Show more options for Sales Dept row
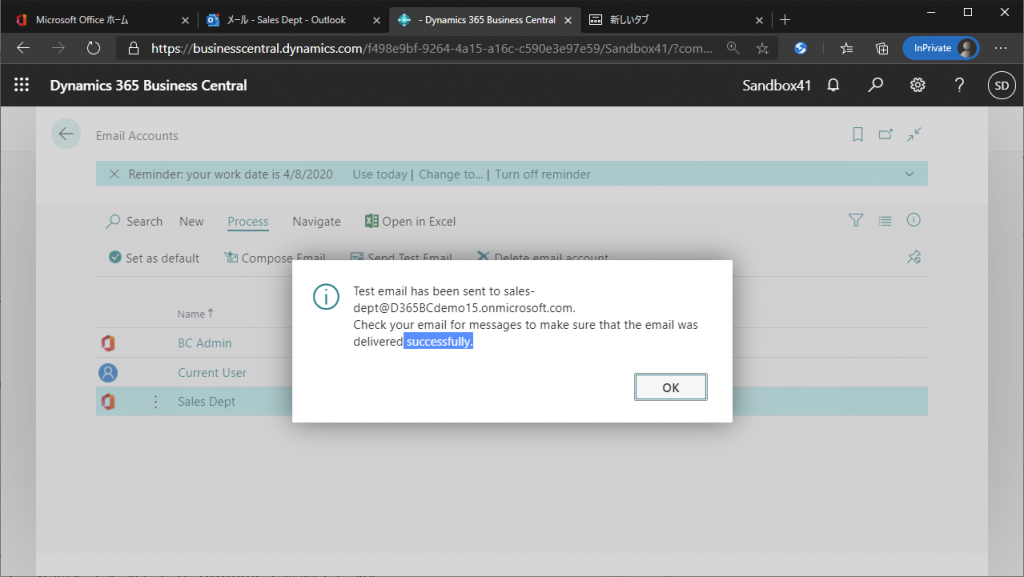The height and width of the screenshot is (577, 1024). point(155,401)
